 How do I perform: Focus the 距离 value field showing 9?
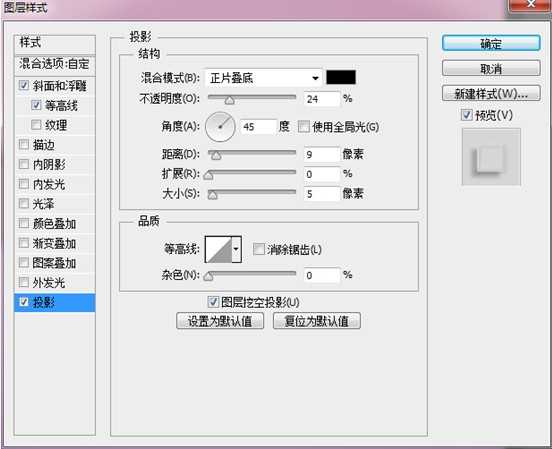322,154
